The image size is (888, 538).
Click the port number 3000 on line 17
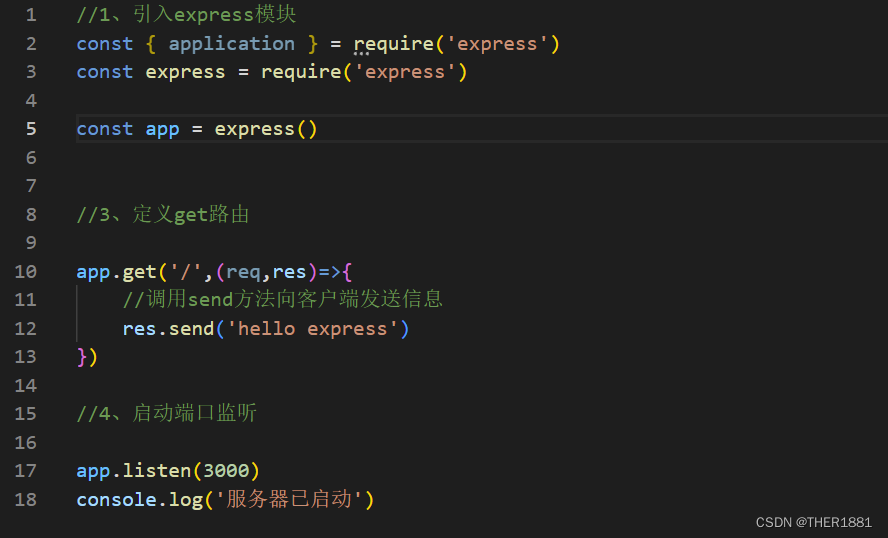click(226, 471)
